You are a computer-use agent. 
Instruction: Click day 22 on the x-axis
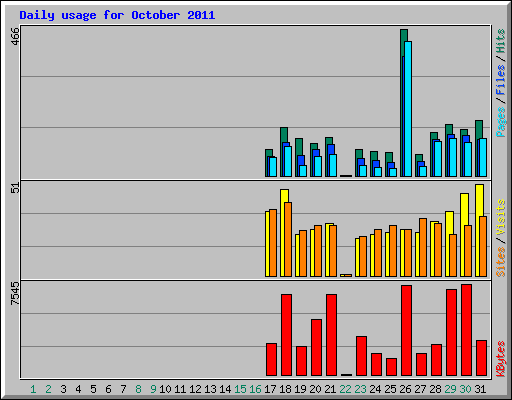pyautogui.click(x=345, y=389)
